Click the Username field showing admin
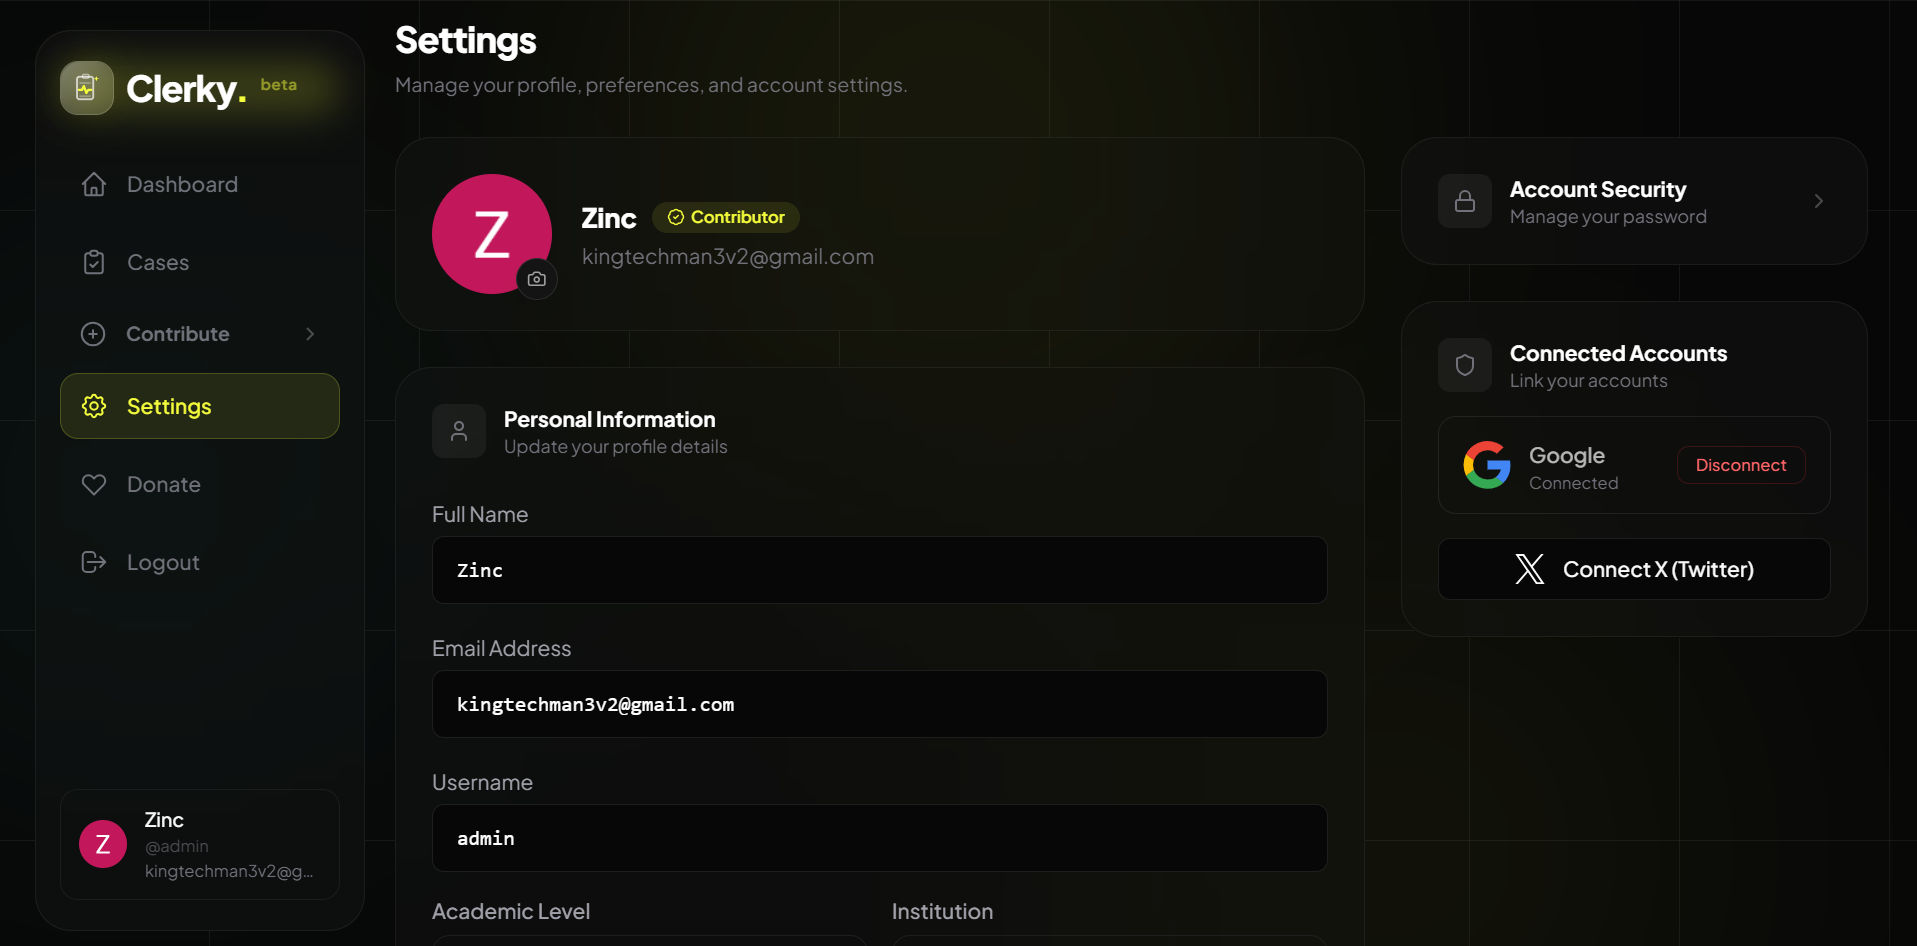Screen dimensions: 1917x946 point(880,838)
